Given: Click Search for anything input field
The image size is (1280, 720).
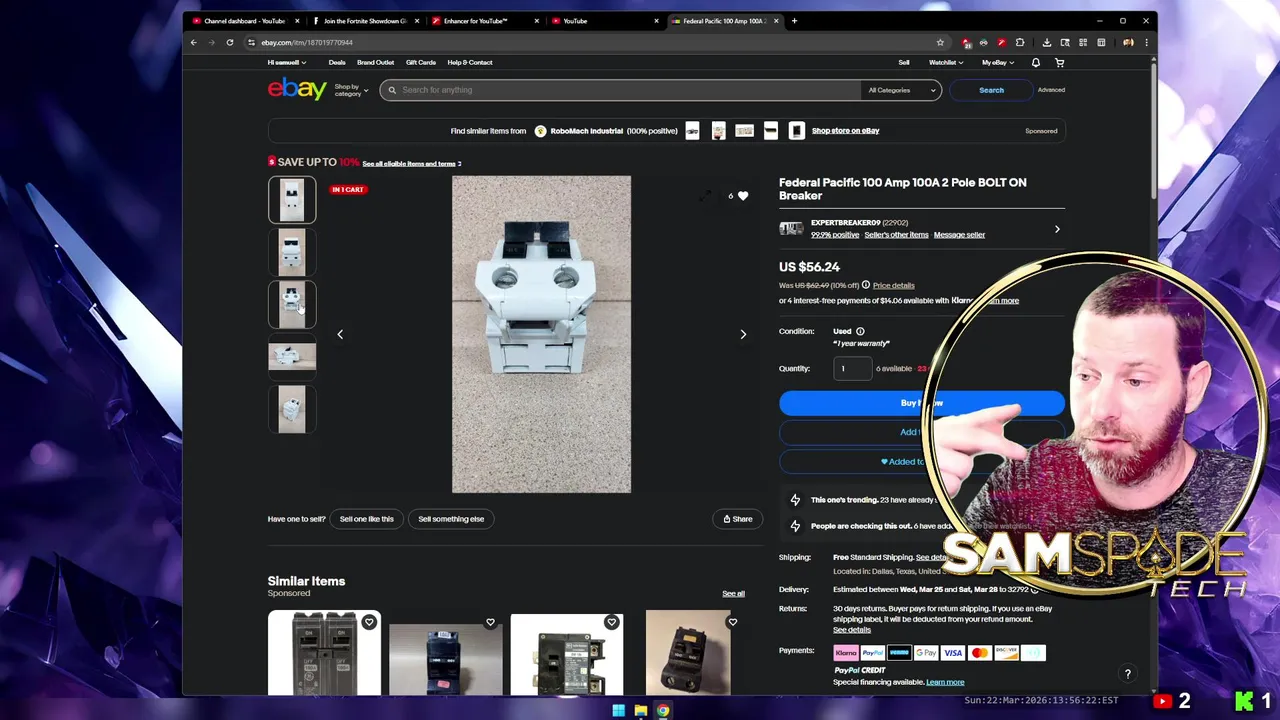Looking at the screenshot, I should [620, 90].
